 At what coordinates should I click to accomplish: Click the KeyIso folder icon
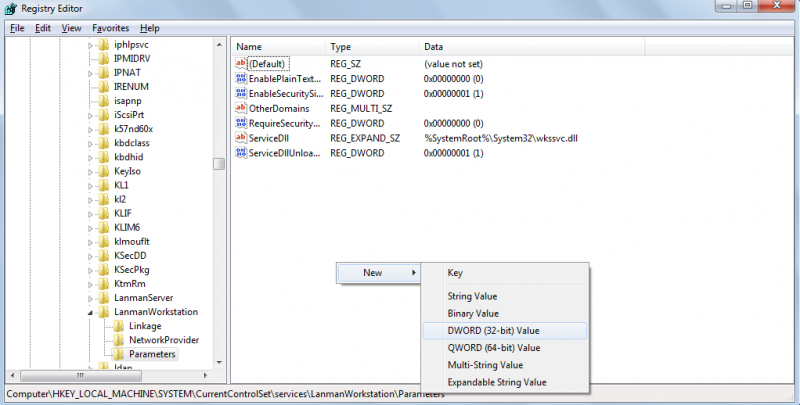[104, 171]
